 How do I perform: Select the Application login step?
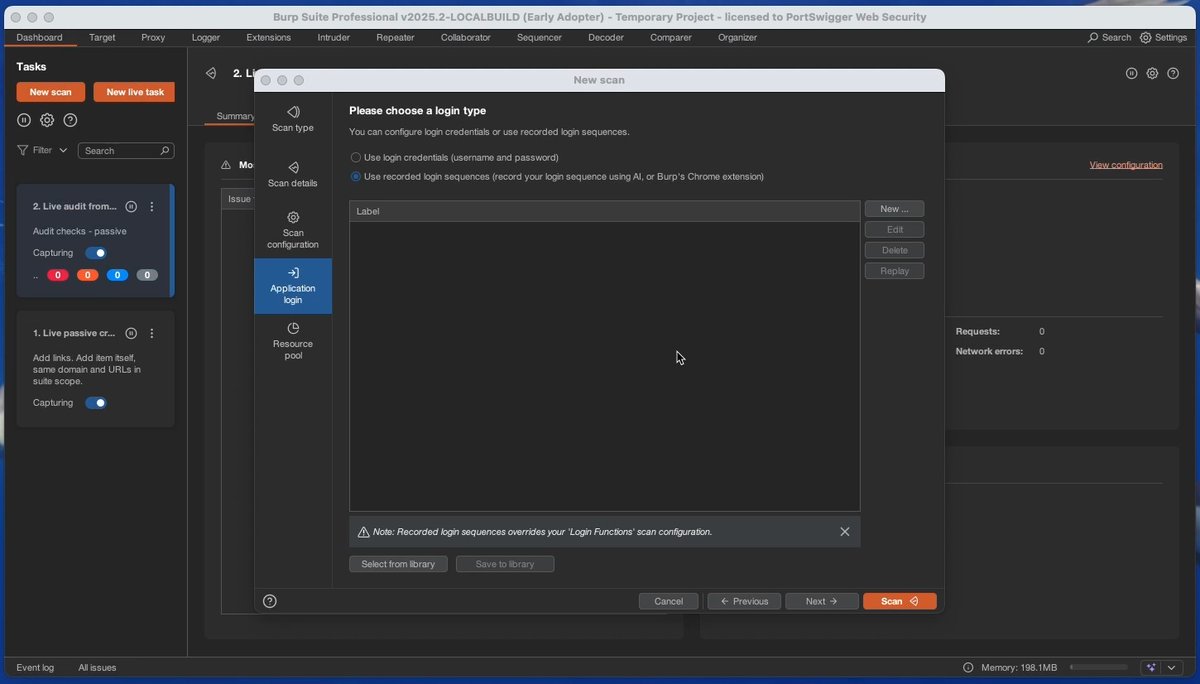point(293,286)
